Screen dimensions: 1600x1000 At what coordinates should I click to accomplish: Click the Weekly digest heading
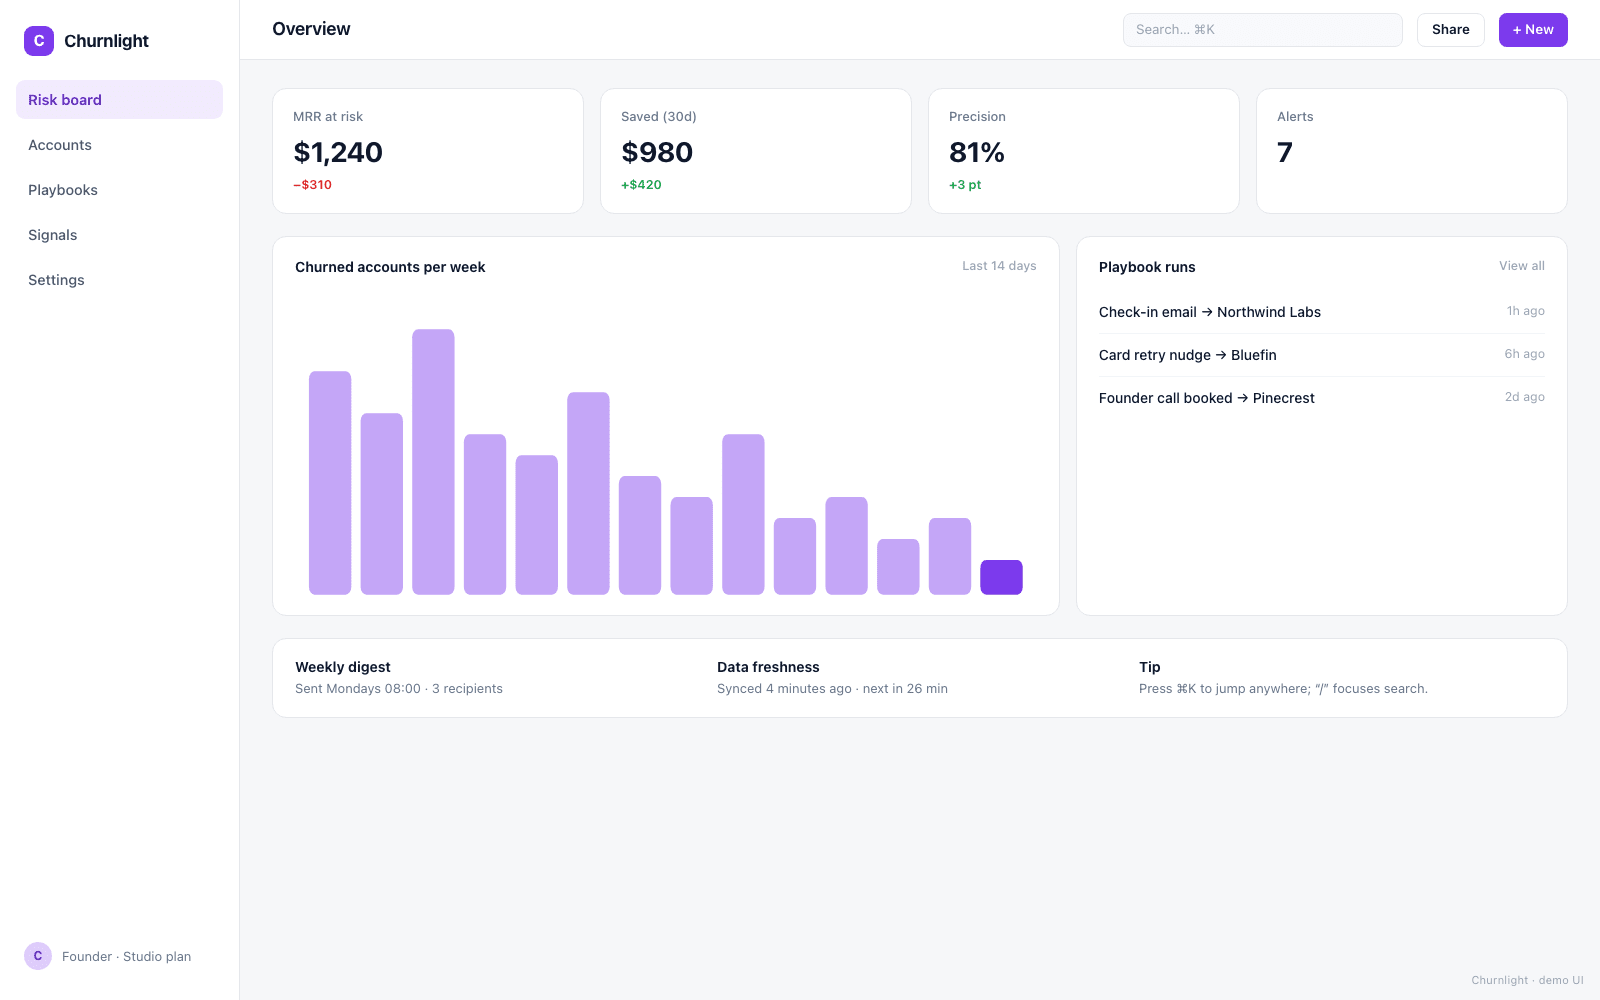point(343,667)
